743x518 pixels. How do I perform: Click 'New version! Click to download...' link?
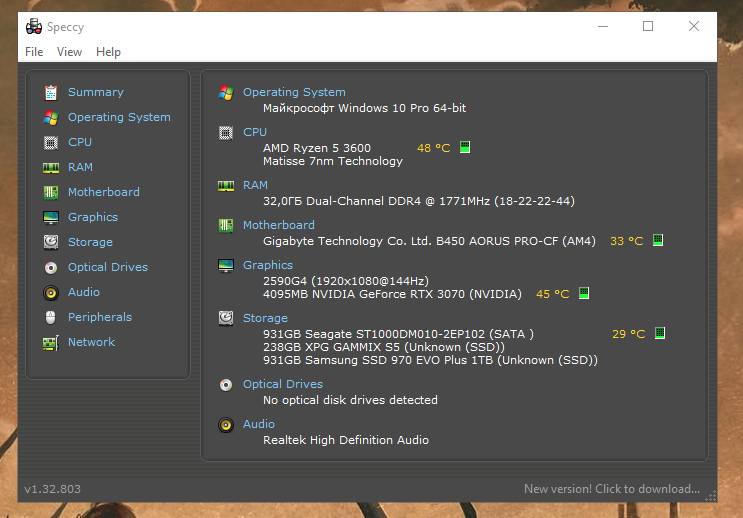pyautogui.click(x=612, y=489)
